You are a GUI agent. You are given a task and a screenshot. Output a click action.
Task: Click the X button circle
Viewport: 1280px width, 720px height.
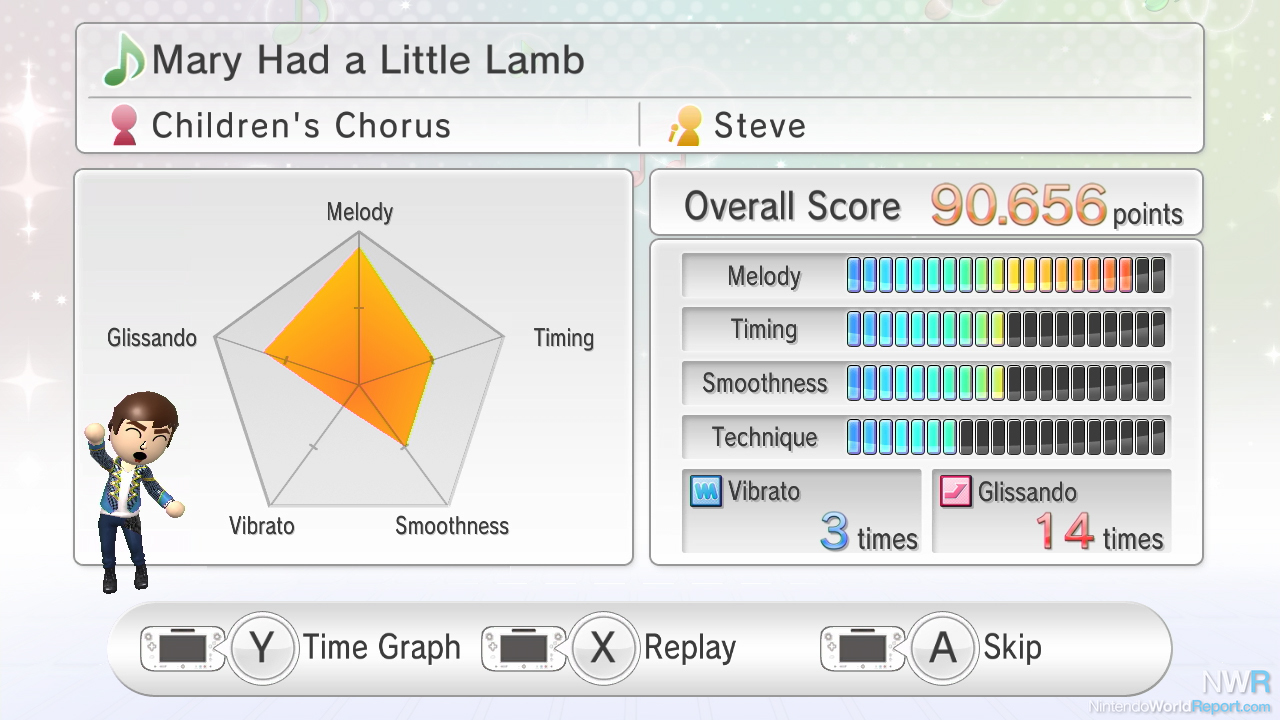click(x=602, y=648)
